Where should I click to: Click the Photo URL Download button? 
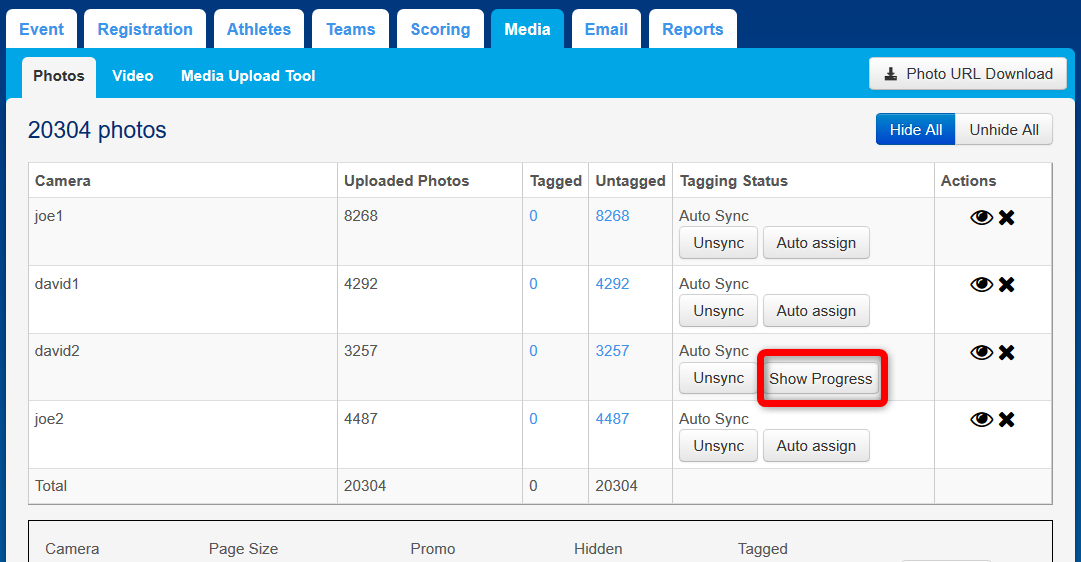coord(968,74)
